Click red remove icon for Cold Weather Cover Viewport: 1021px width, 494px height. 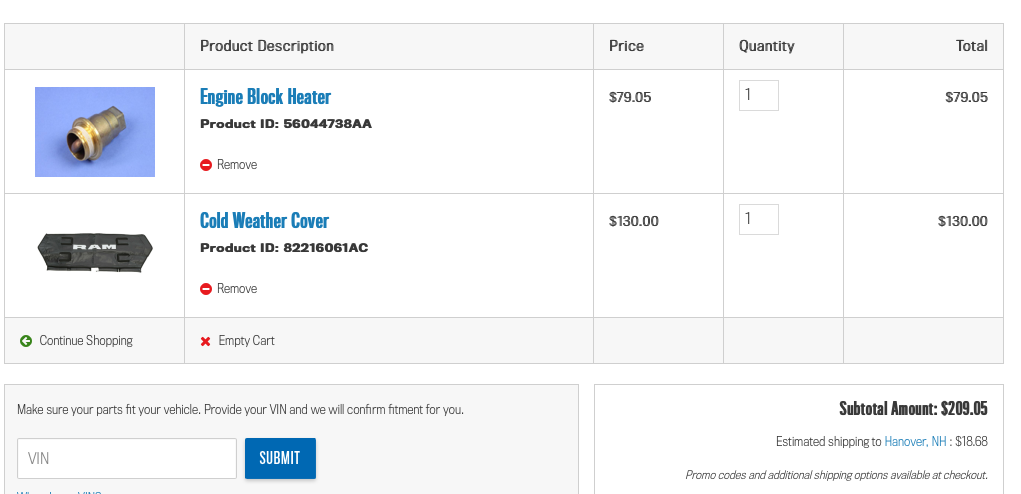click(x=206, y=289)
